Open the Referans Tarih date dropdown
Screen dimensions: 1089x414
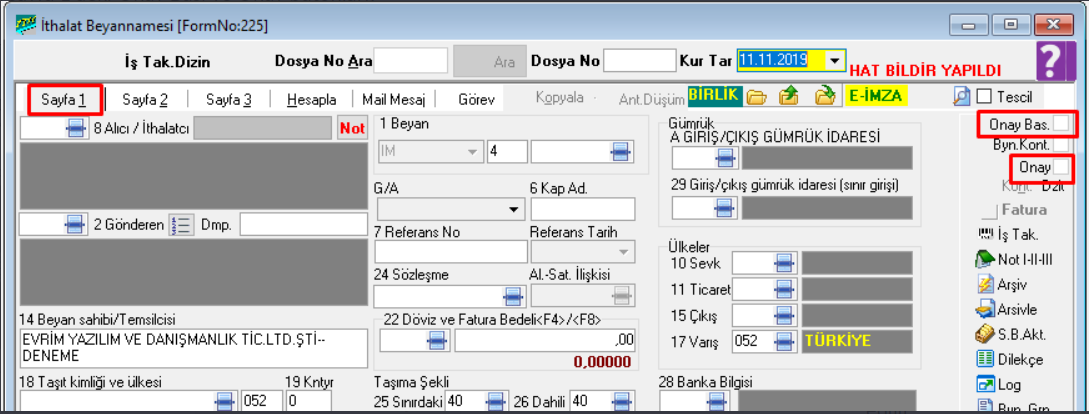[622, 251]
